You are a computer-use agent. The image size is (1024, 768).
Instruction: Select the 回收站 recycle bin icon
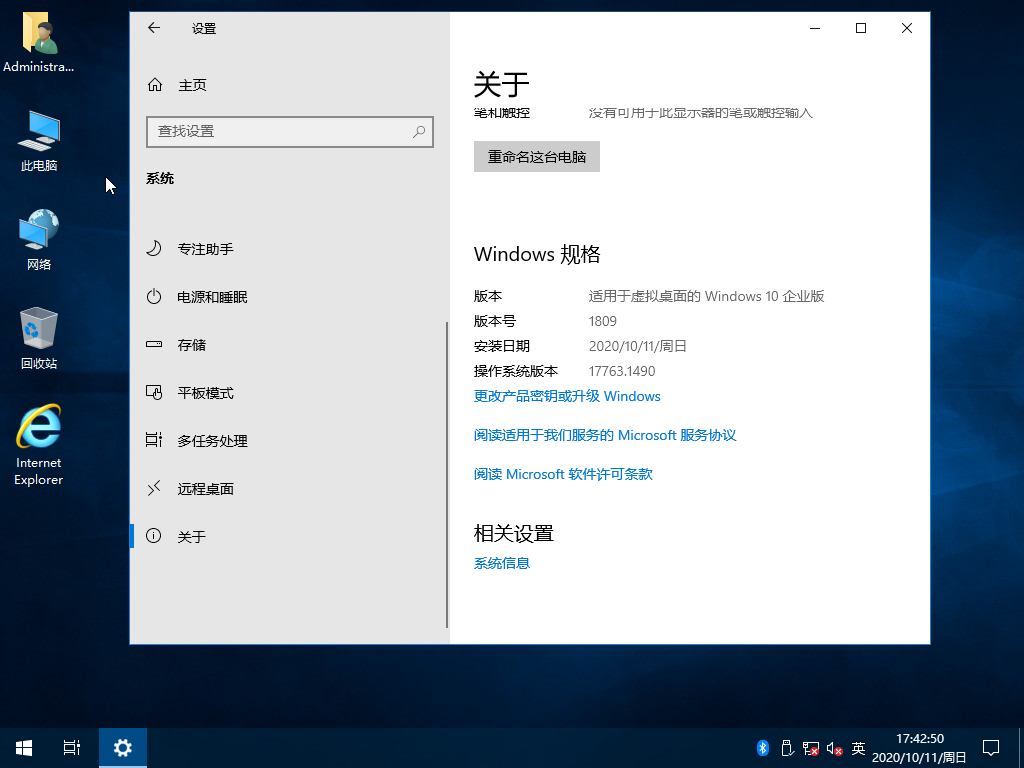coord(39,338)
